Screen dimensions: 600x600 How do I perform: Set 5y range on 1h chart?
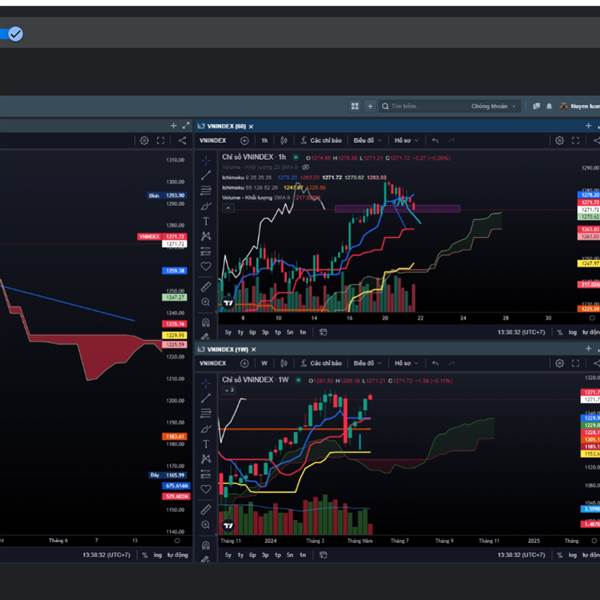click(x=228, y=332)
